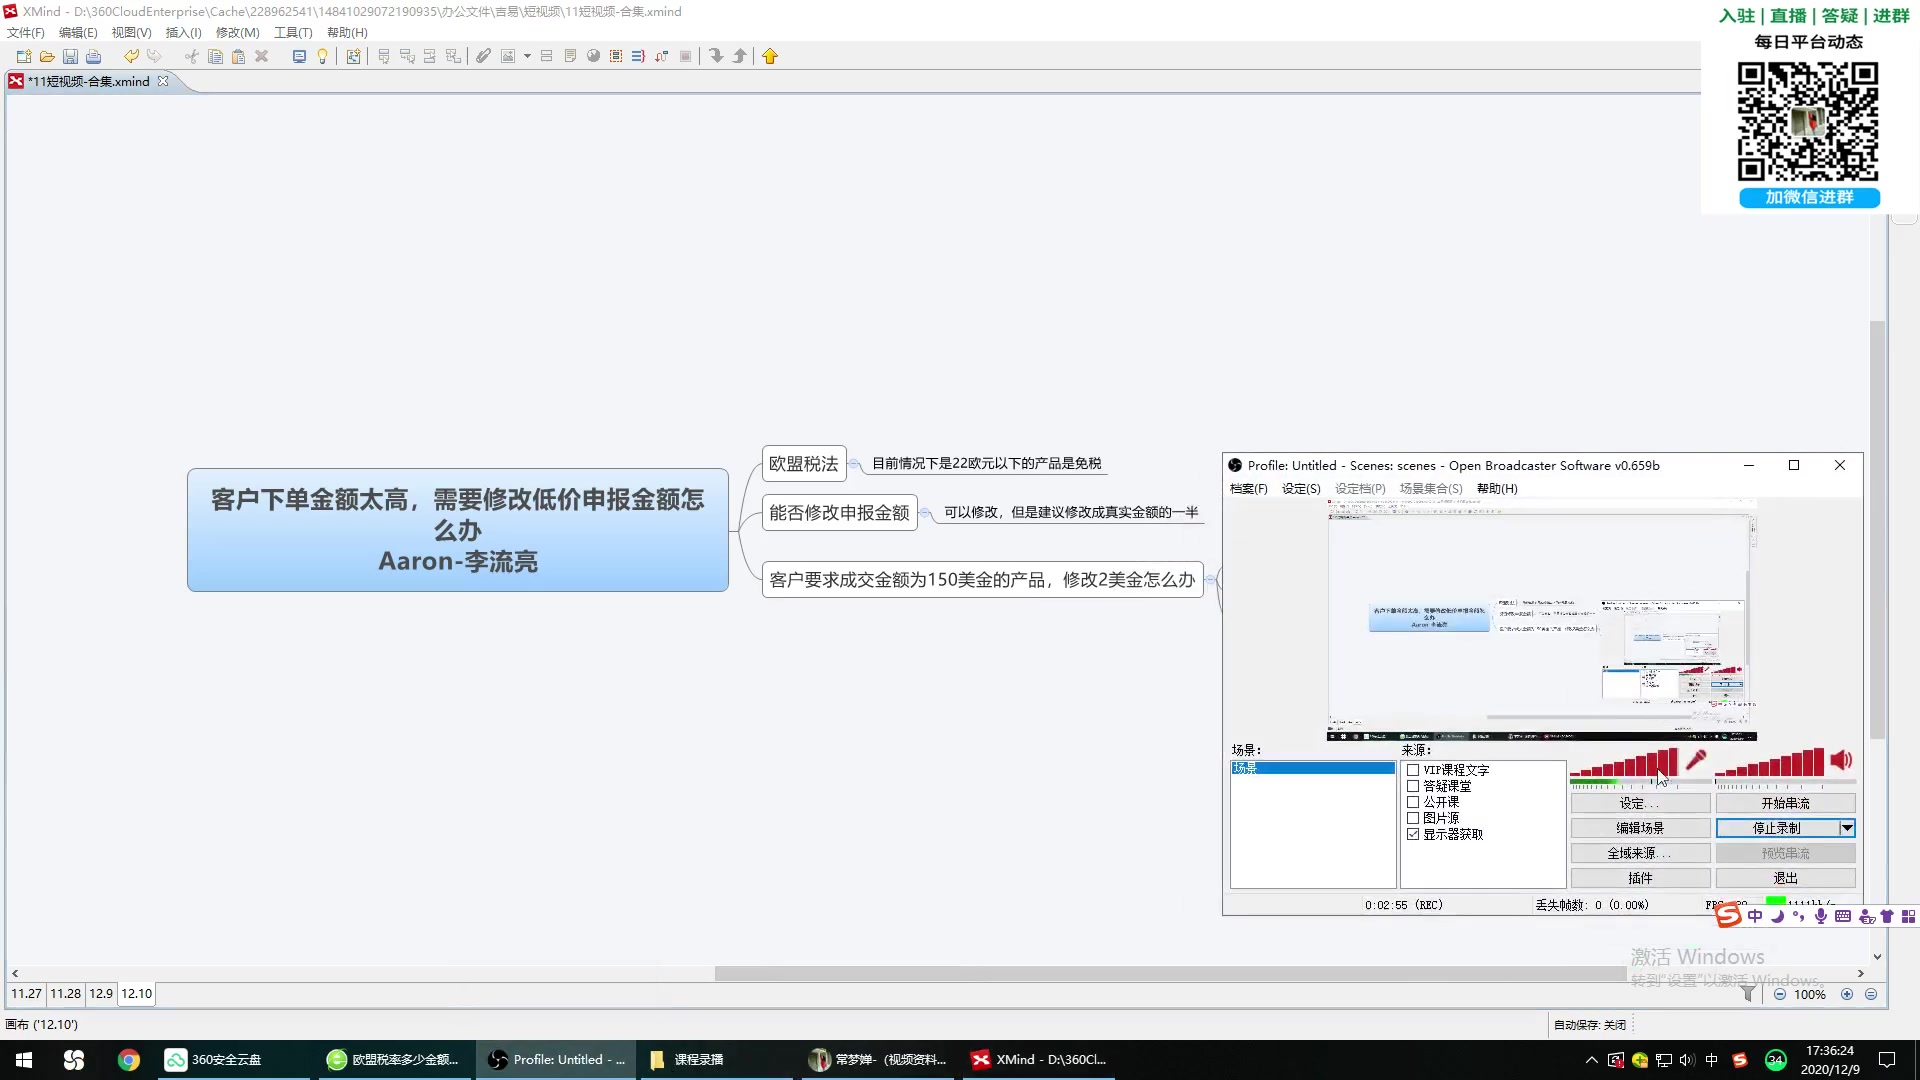The height and width of the screenshot is (1080, 1920).
Task: Click the OBS desktop speaker icon
Action: (x=1841, y=761)
